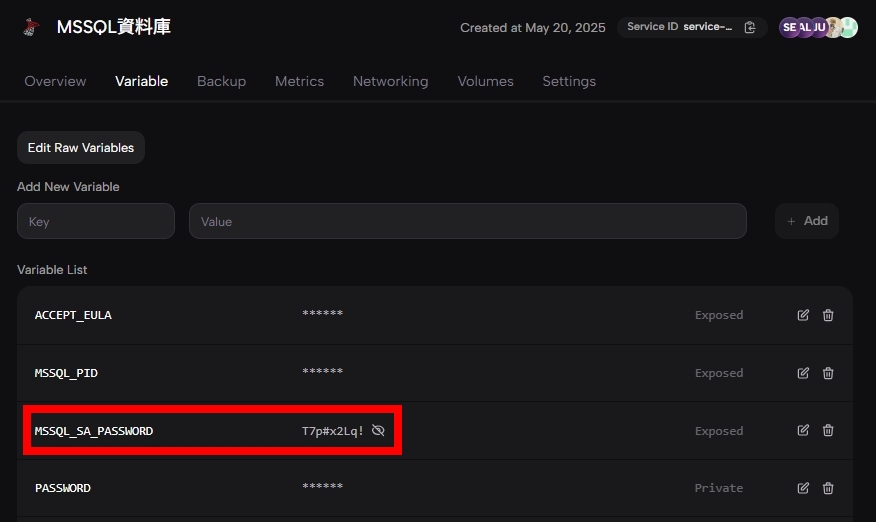The width and height of the screenshot is (876, 522).
Task: Open the Settings tab
Action: click(569, 81)
